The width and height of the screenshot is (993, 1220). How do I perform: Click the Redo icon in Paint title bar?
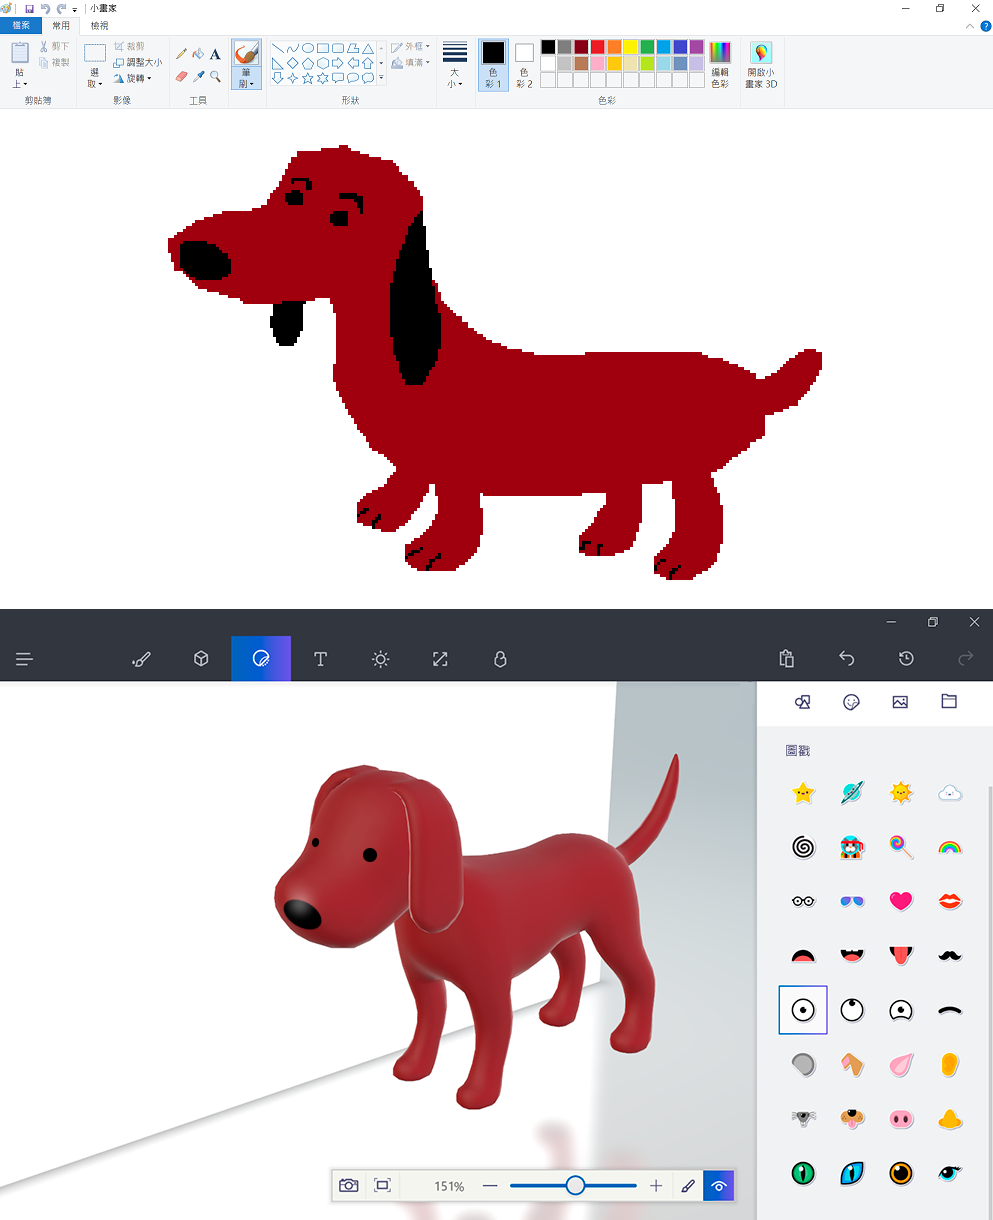(x=61, y=8)
